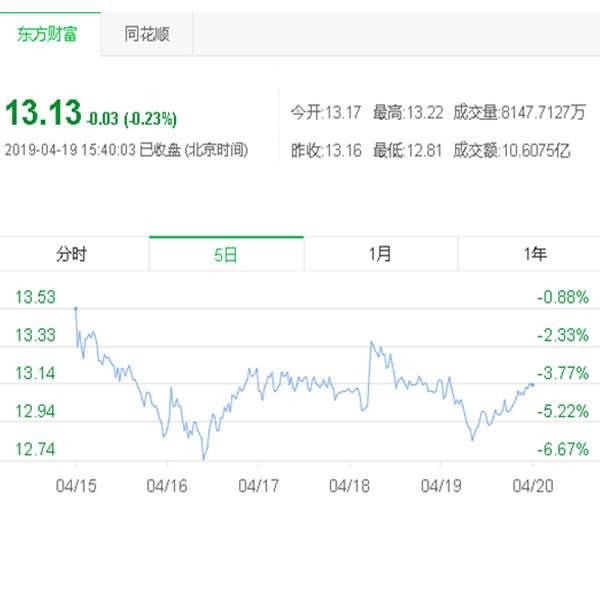Click the 今开 13.17 opening price

(x=326, y=113)
